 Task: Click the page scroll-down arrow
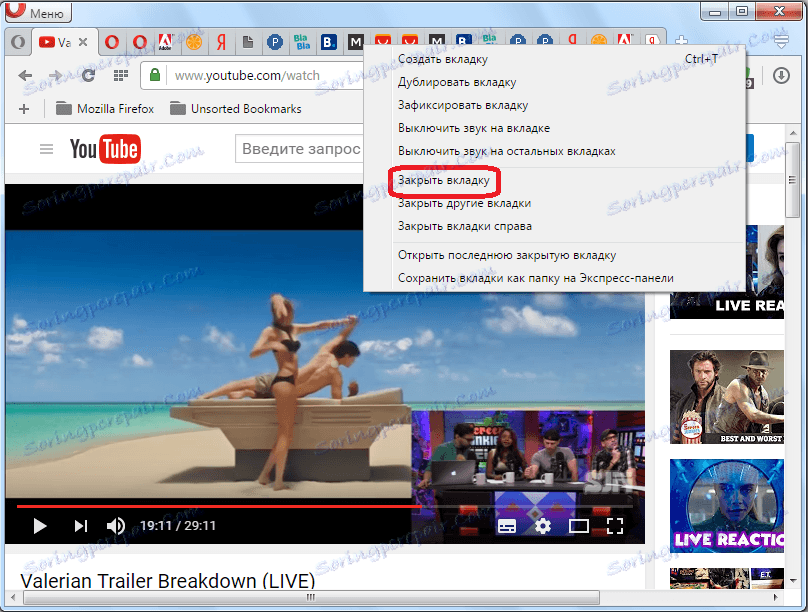point(793,580)
